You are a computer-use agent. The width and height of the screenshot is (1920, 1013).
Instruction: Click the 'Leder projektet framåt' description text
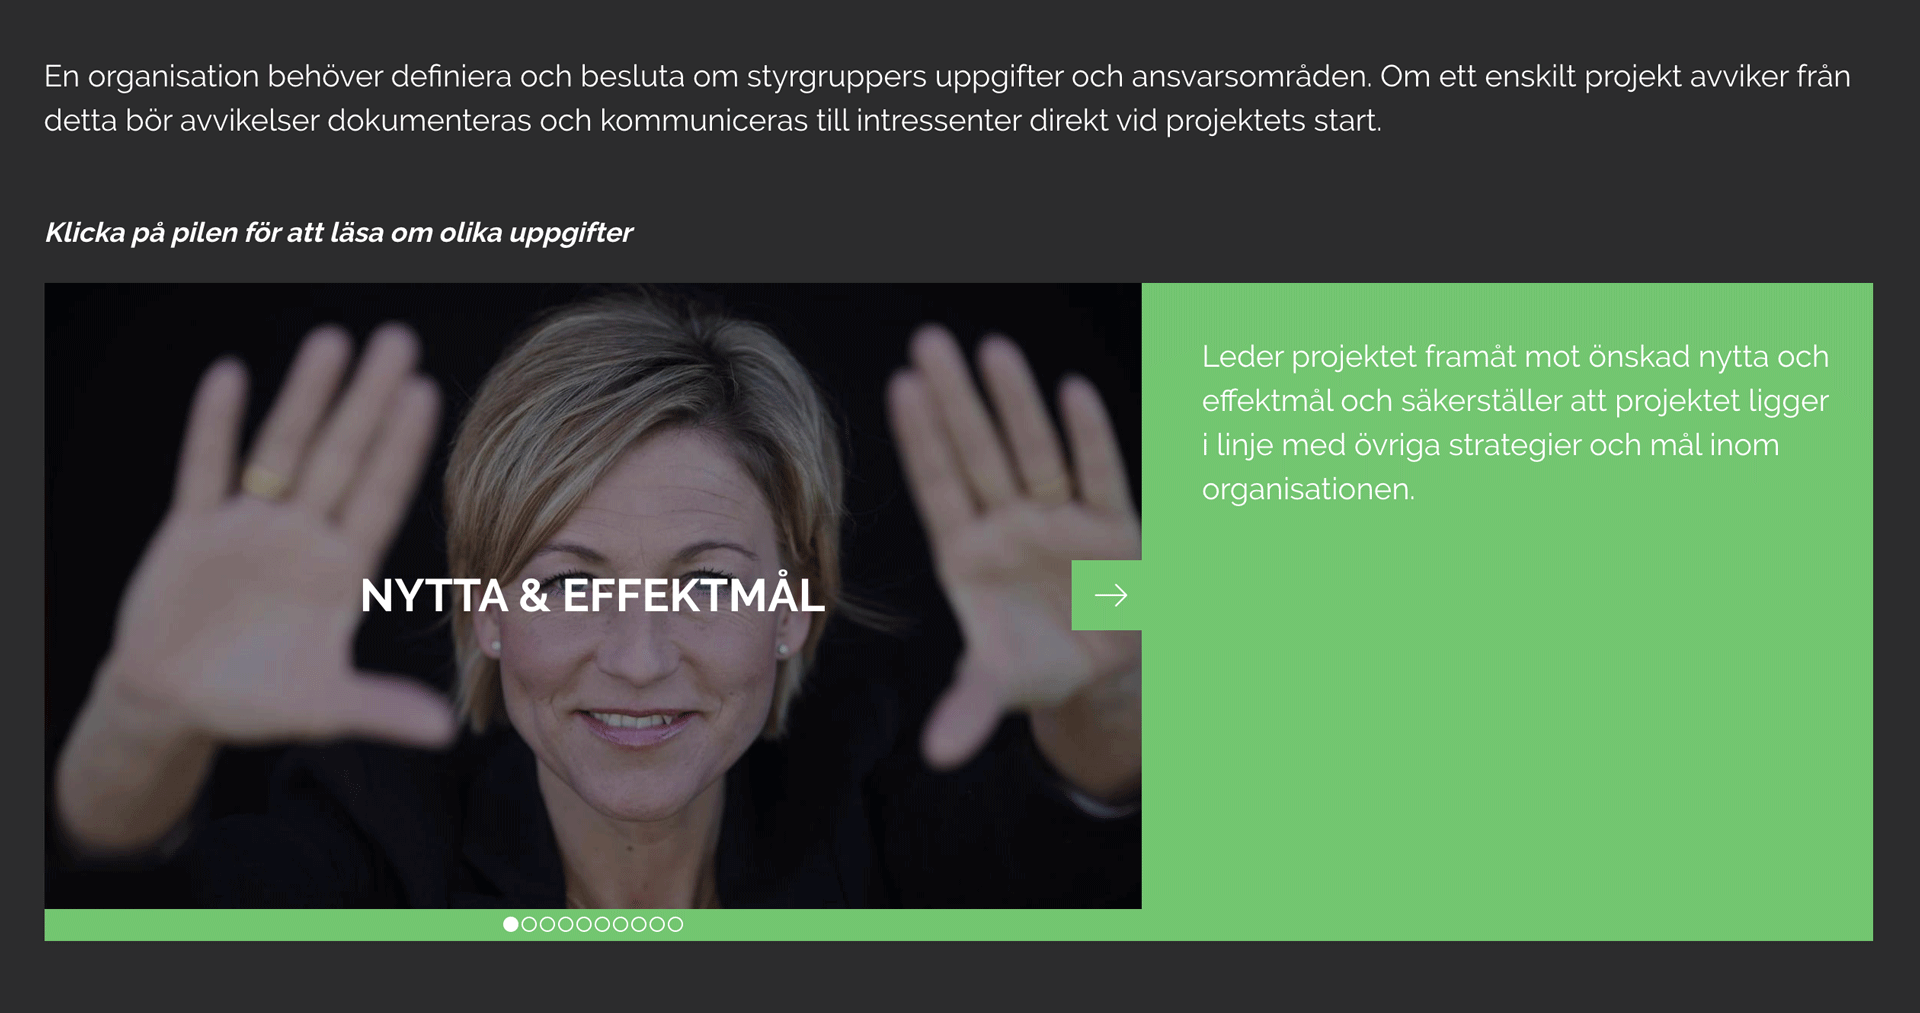[x=1515, y=423]
